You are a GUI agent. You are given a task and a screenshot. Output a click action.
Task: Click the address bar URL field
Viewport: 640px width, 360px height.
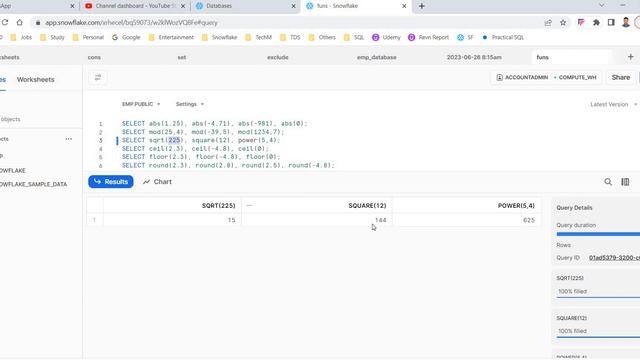[286, 22]
